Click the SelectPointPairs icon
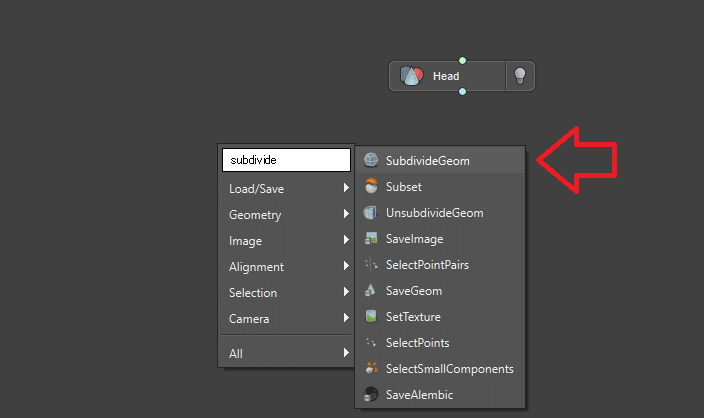704x418 pixels. [371, 265]
